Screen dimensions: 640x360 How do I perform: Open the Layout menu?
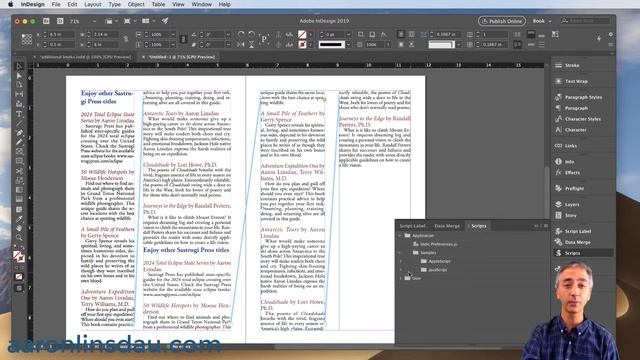coord(93,4)
